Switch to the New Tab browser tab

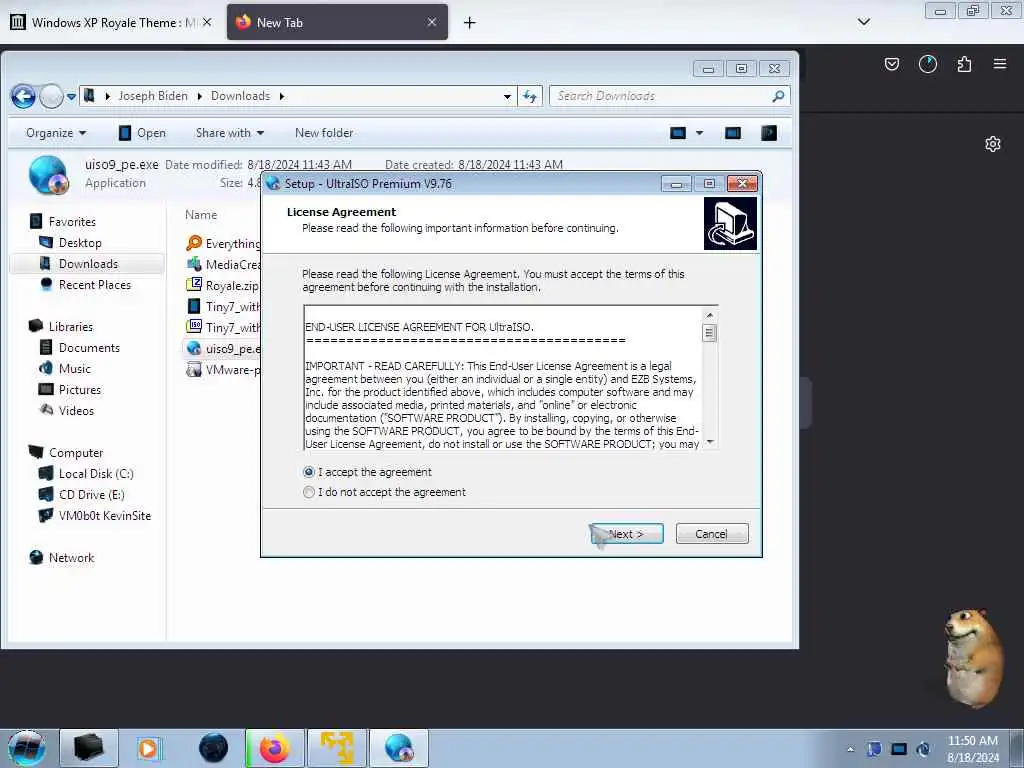click(337, 22)
